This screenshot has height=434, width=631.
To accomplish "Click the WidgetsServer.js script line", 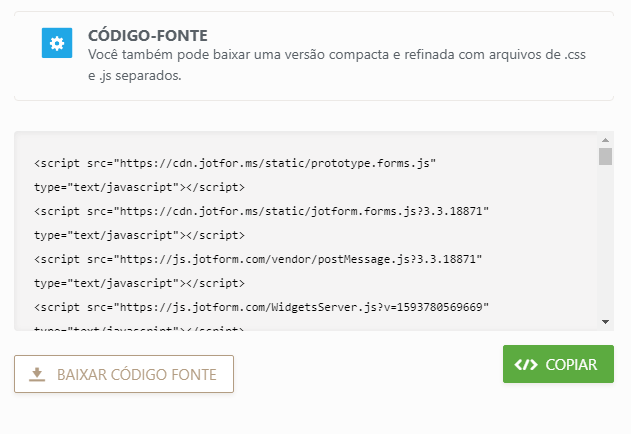I will tap(260, 306).
